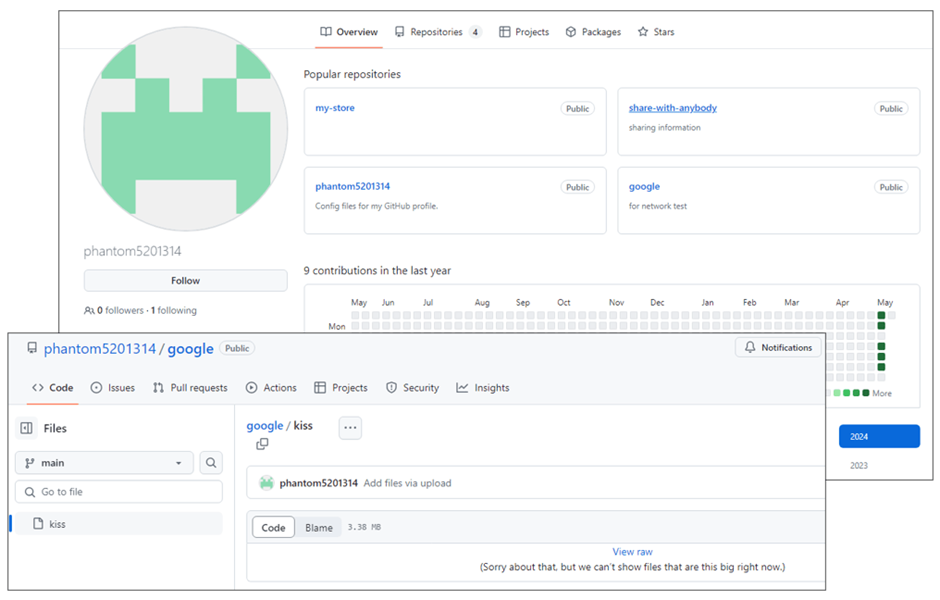Screen dimensions: 940x600
Task: Click google breadcrumb link above file
Action: pyautogui.click(x=264, y=426)
